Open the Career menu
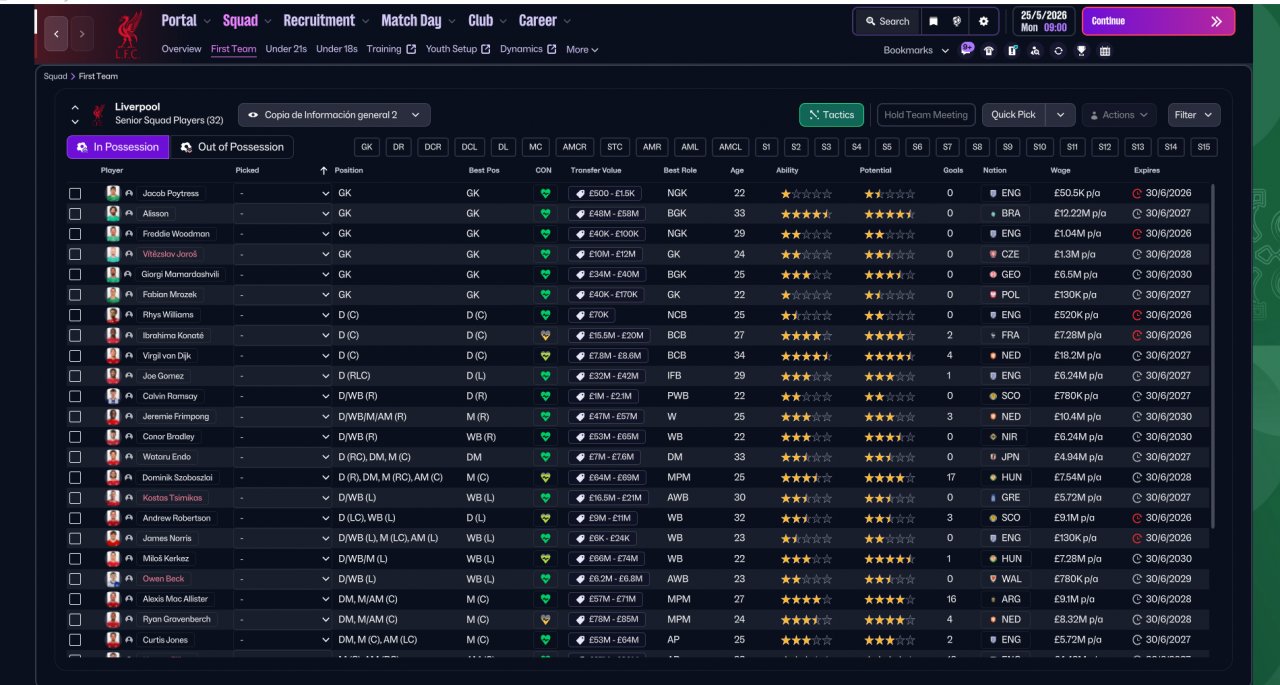 [544, 20]
